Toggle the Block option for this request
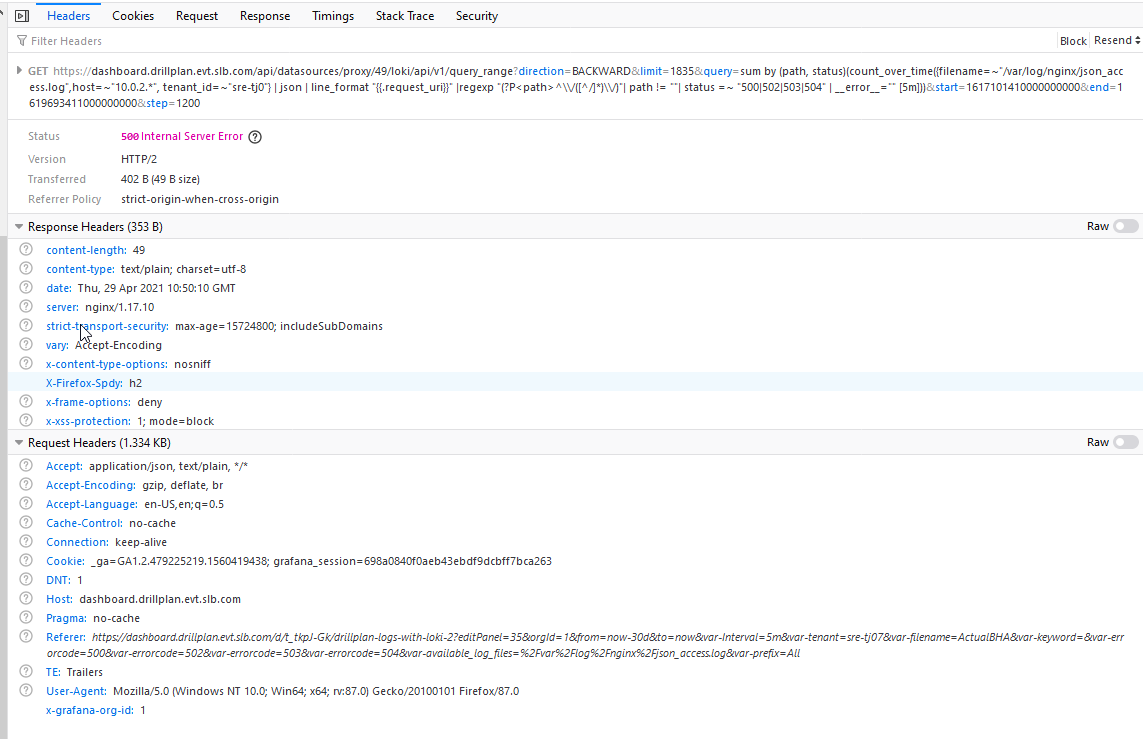 (1072, 41)
